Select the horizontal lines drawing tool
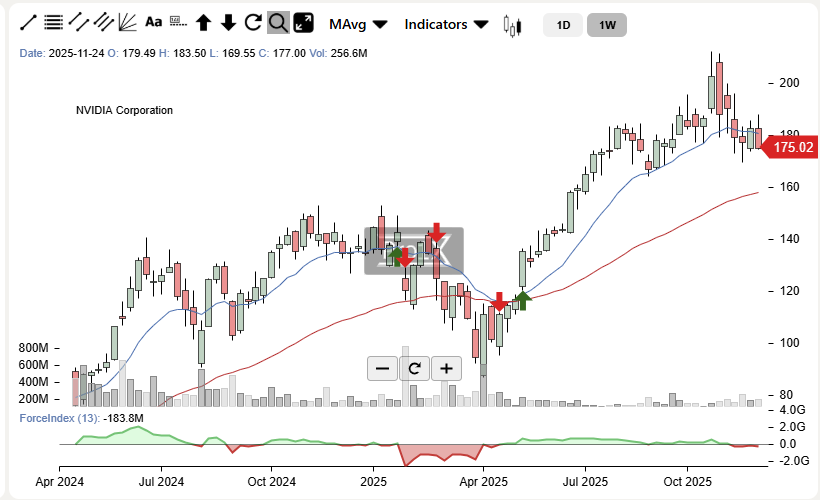Image resolution: width=820 pixels, height=500 pixels. pyautogui.click(x=54, y=22)
